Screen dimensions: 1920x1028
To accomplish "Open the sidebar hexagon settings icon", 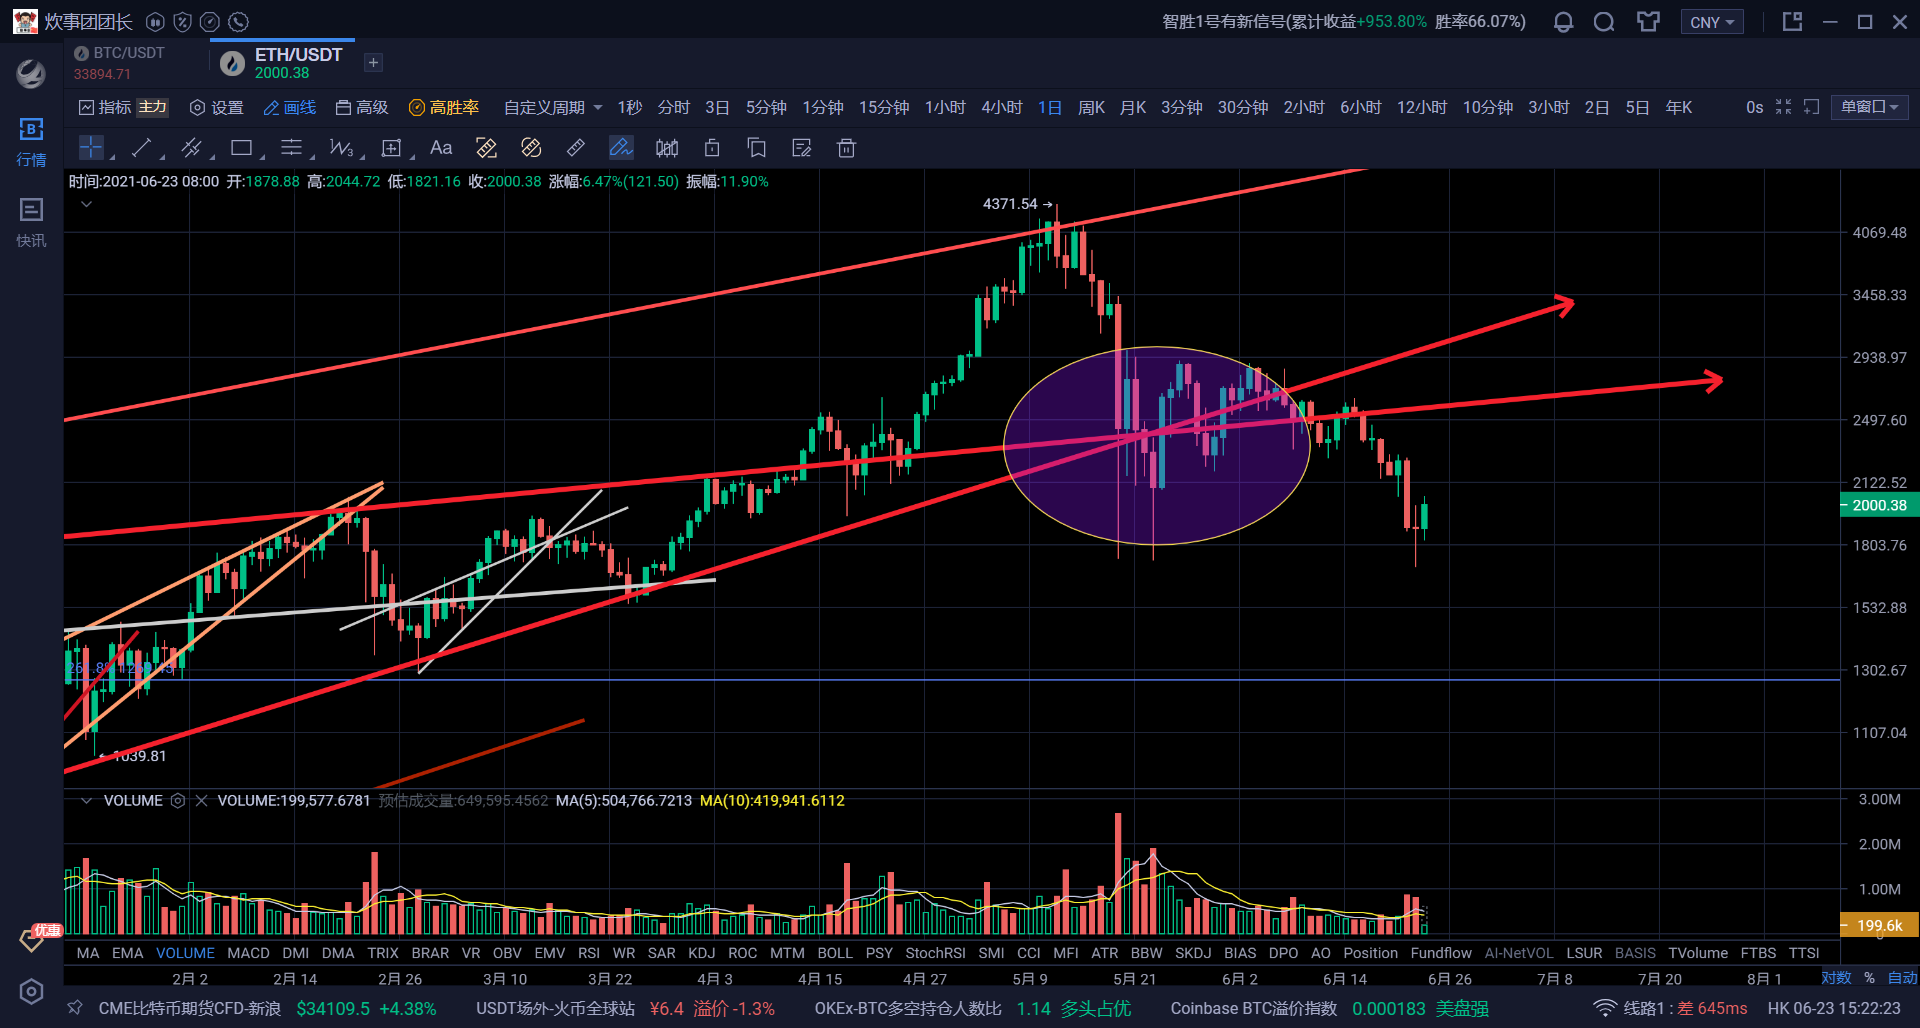I will point(31,991).
